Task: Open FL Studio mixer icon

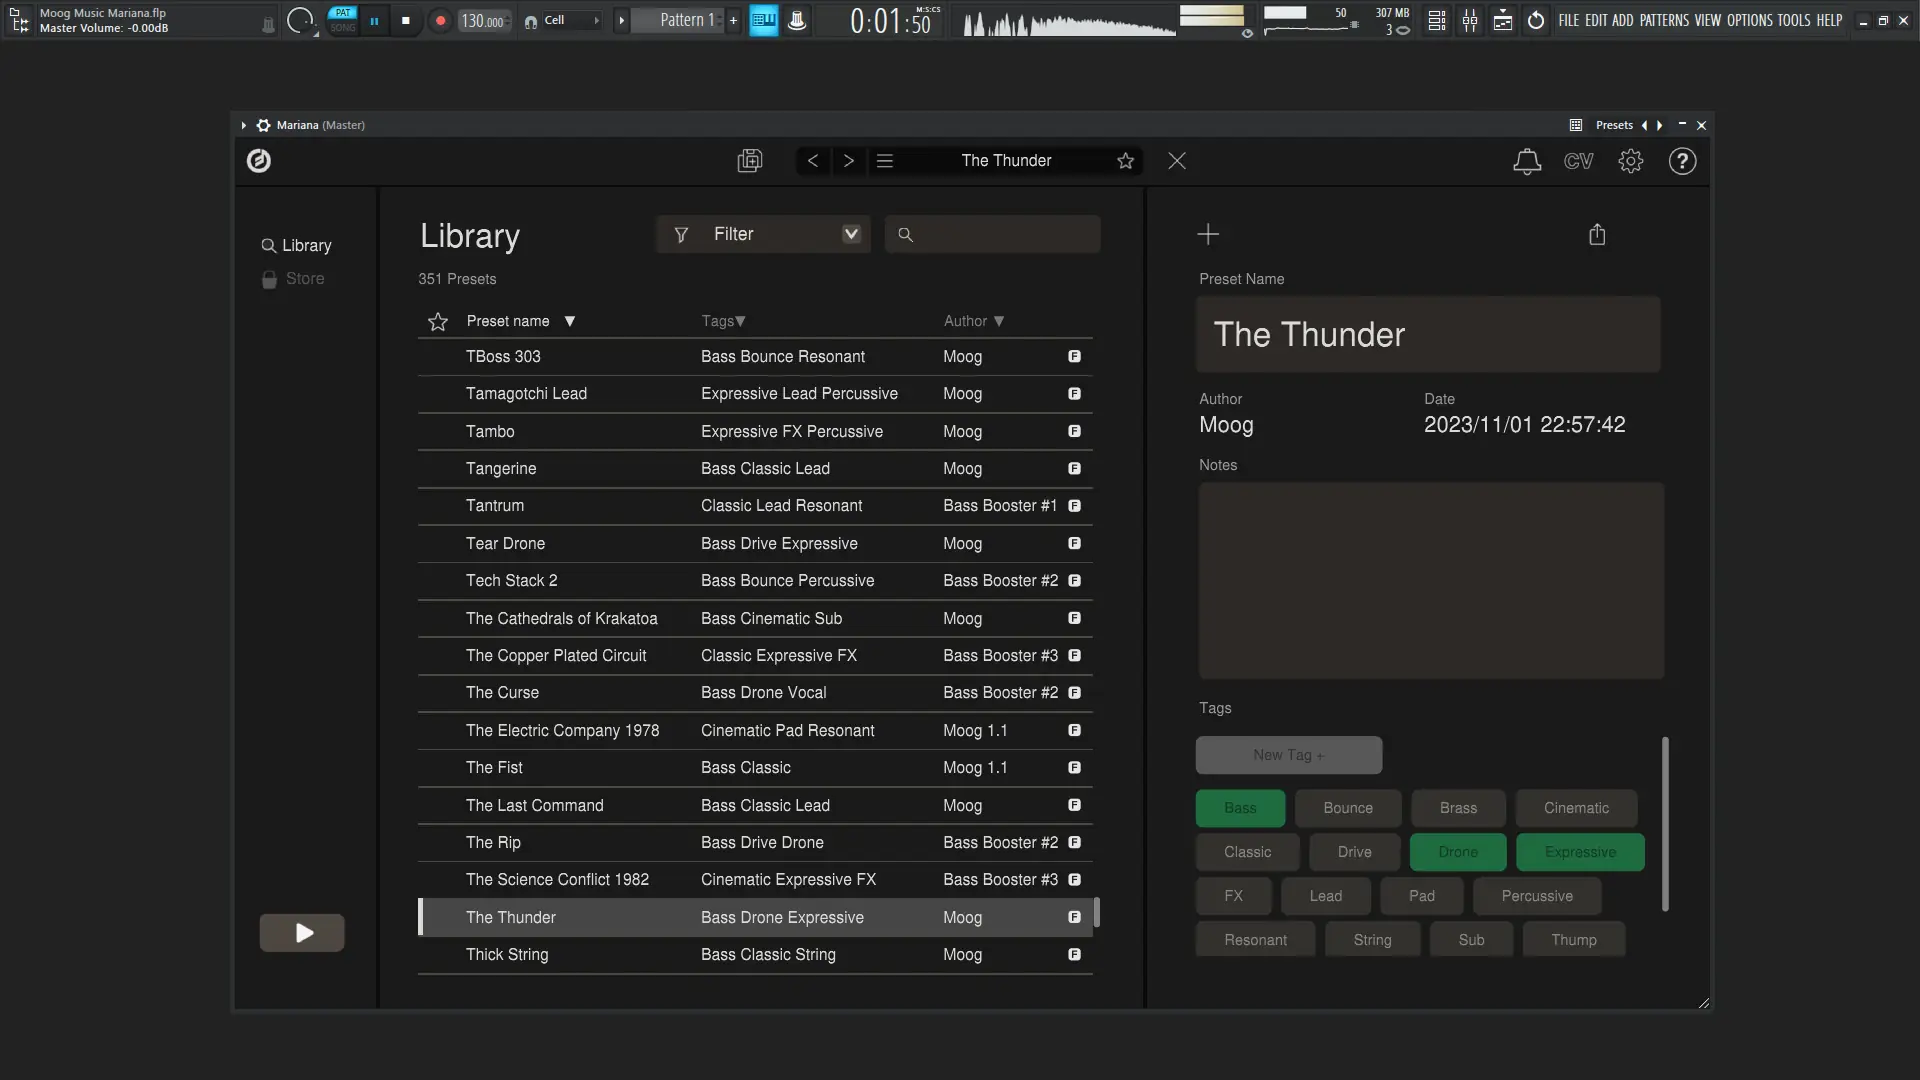Action: click(x=1470, y=20)
